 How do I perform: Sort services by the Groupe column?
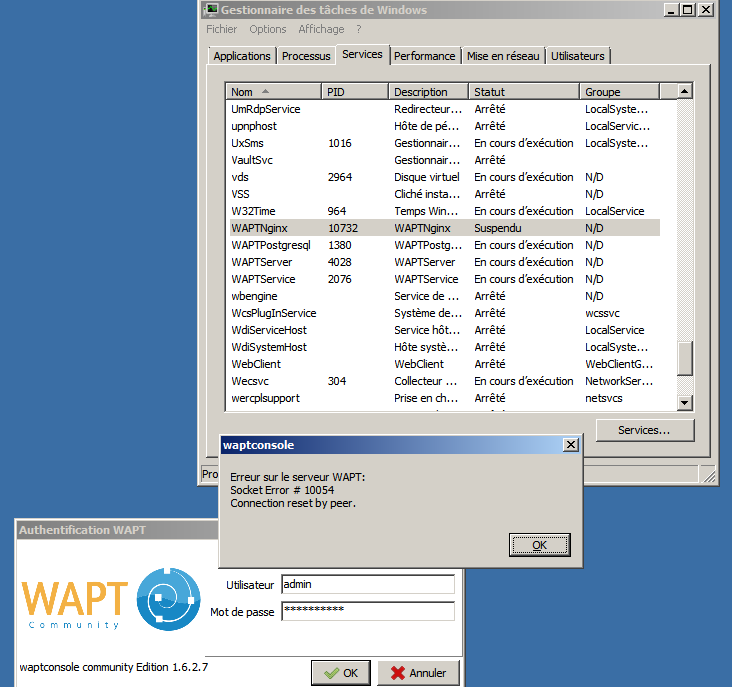[619, 92]
